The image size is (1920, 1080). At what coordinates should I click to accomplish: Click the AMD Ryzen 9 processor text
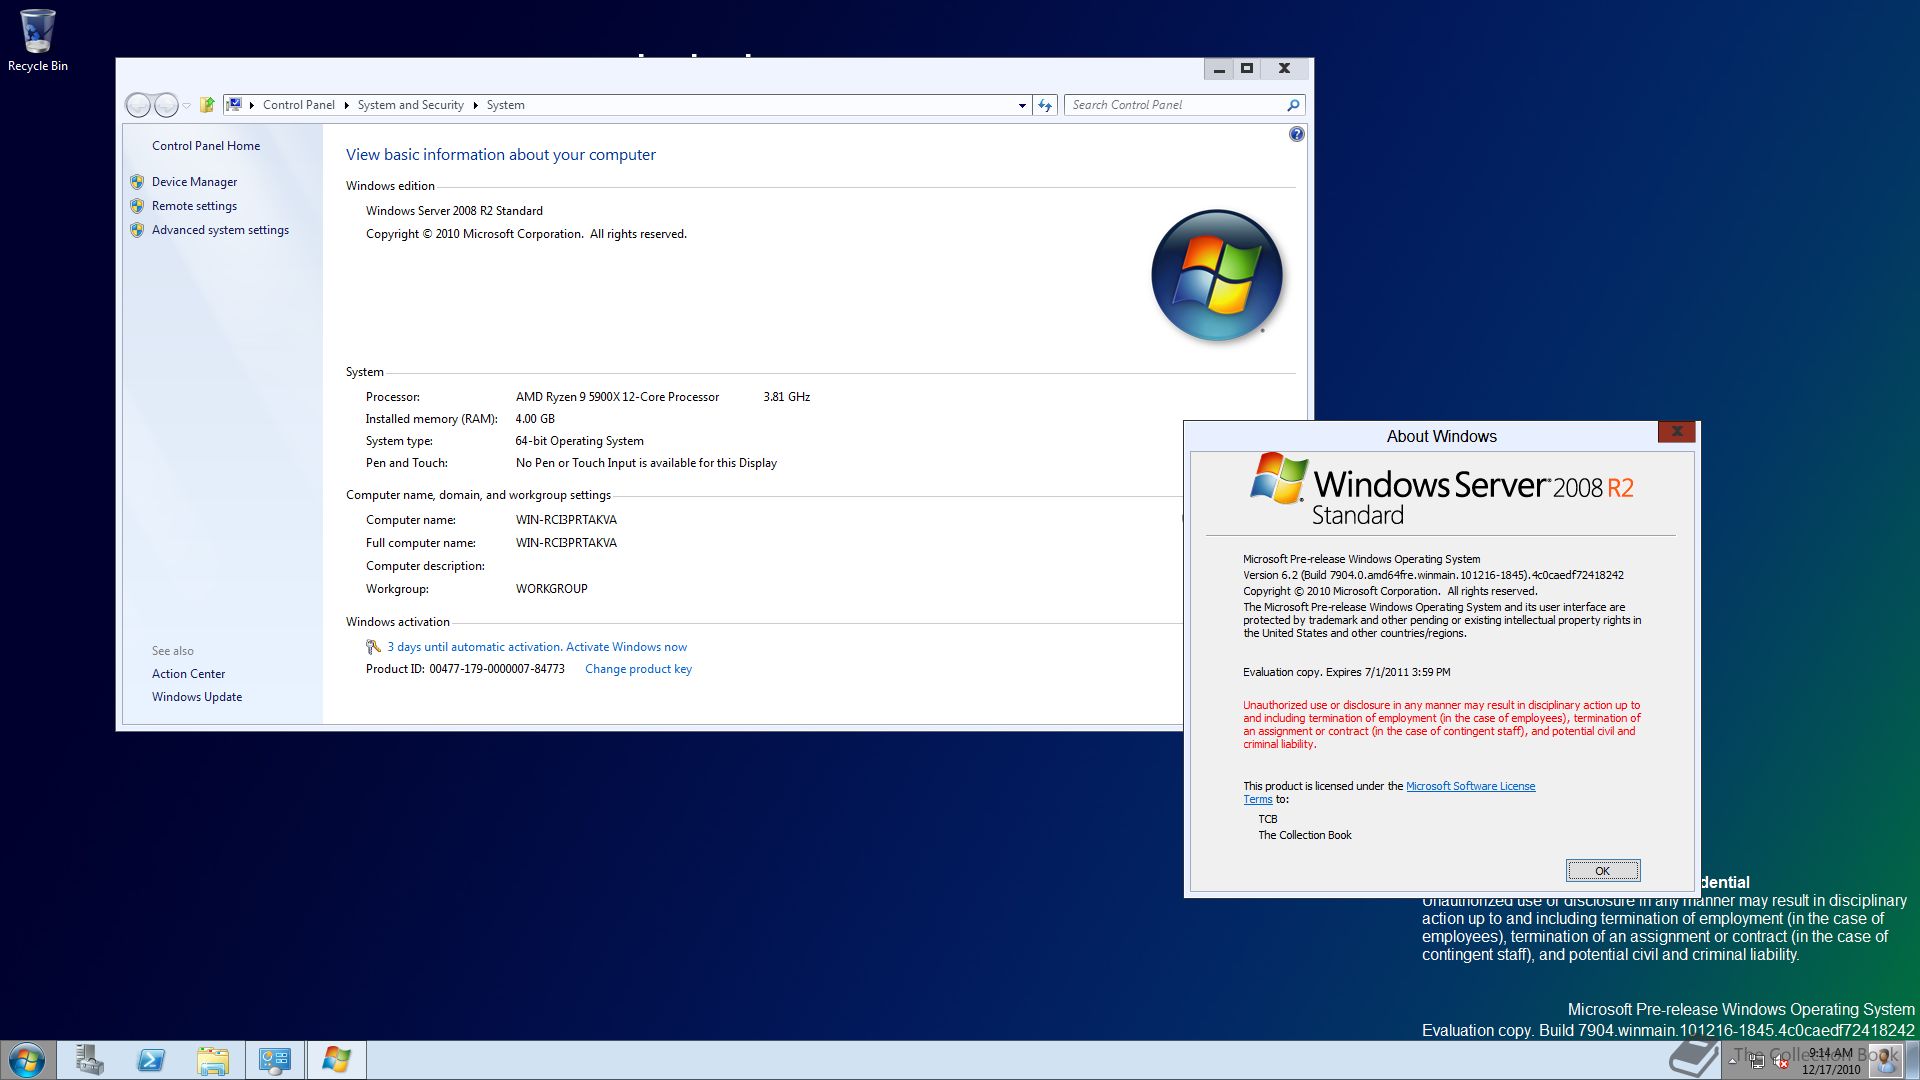coord(617,397)
